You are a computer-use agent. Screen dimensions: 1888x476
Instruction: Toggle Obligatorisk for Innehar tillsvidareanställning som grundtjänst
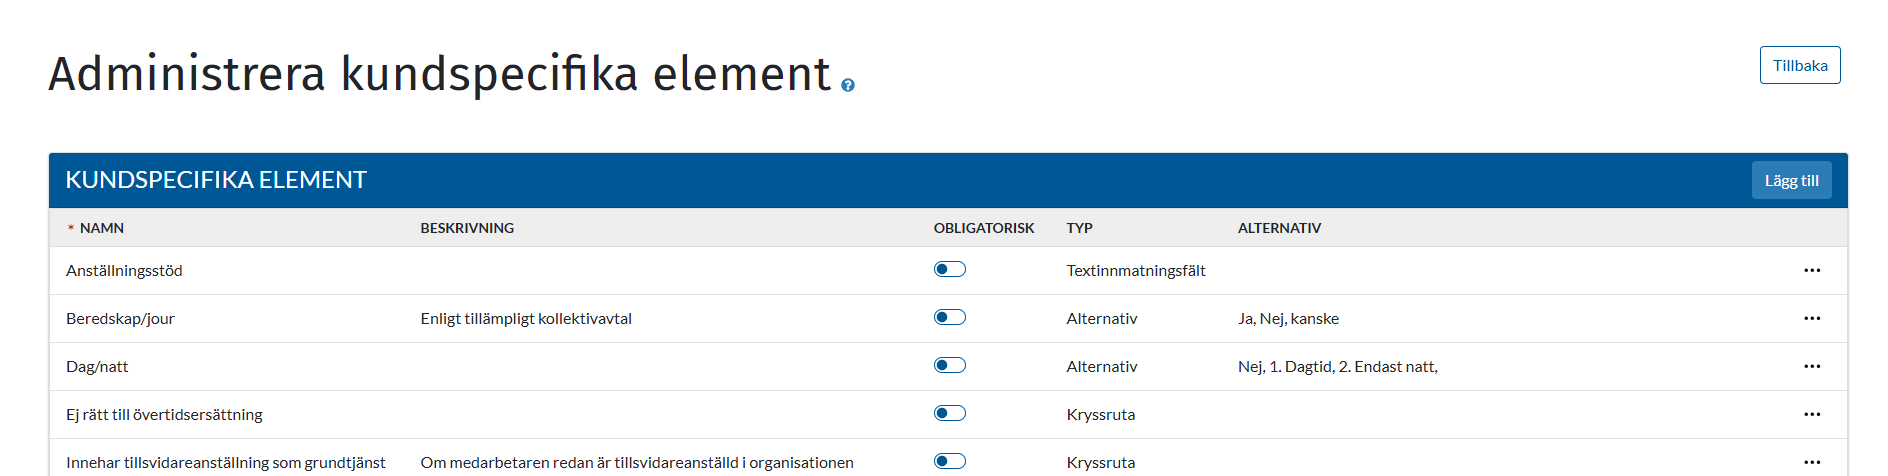[x=950, y=461]
